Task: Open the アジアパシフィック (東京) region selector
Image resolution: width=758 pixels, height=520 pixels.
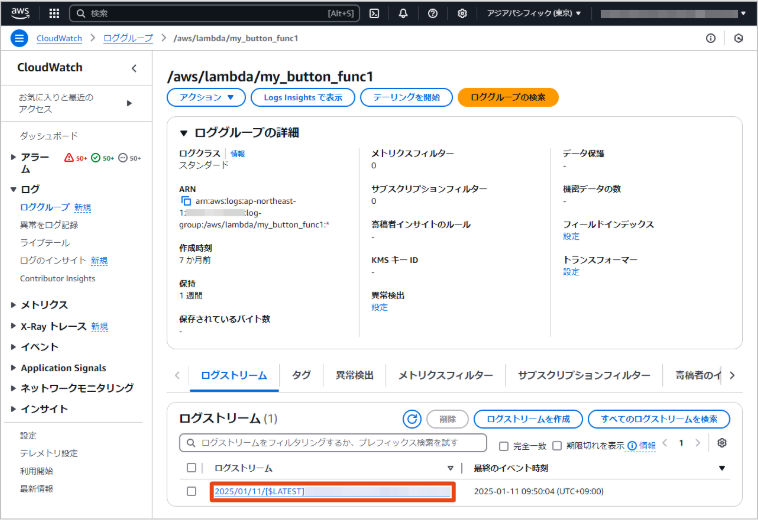Action: click(534, 13)
